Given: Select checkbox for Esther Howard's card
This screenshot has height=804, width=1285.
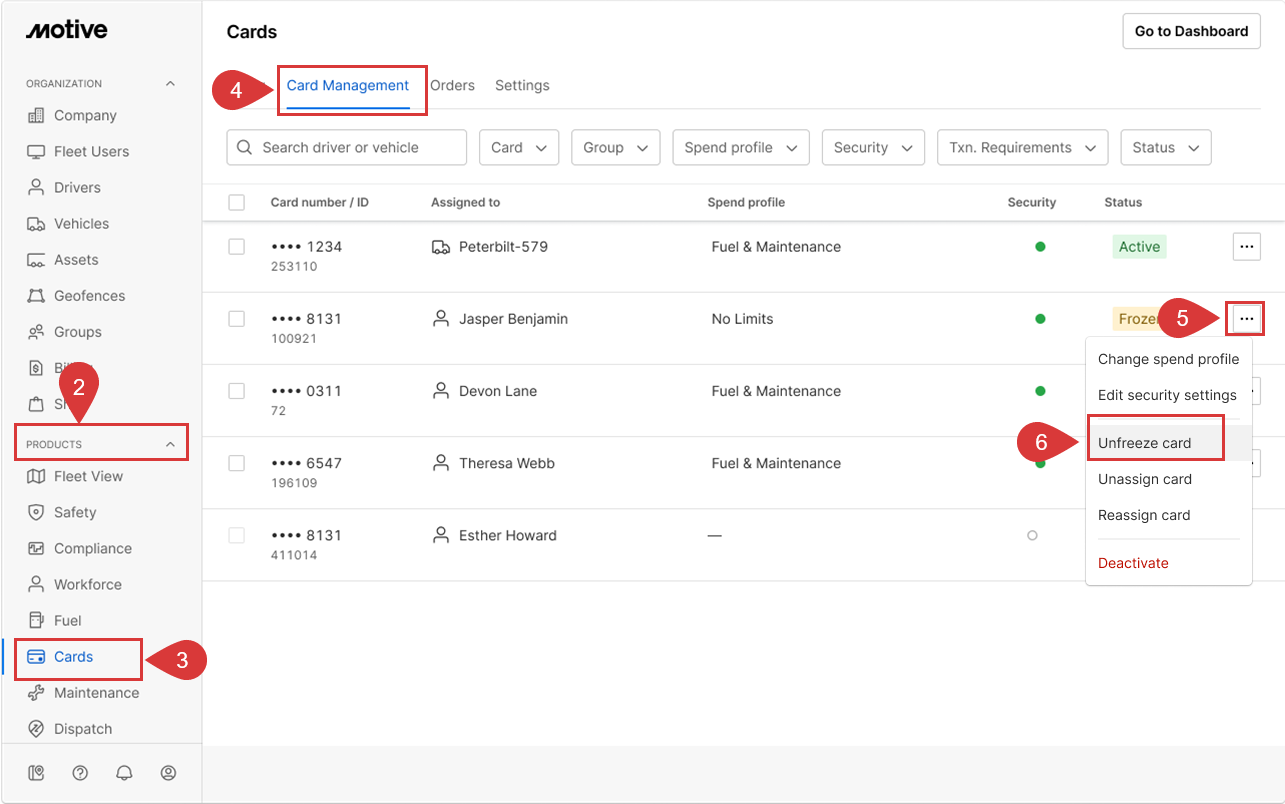Looking at the screenshot, I should point(236,535).
